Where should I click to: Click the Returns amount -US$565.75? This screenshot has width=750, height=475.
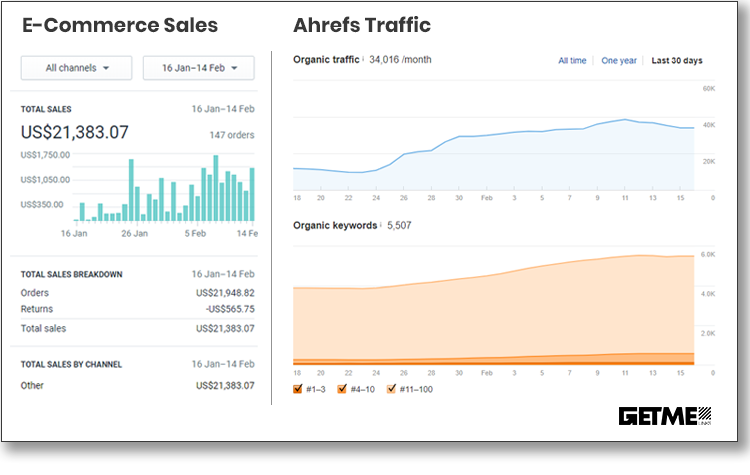tap(230, 309)
